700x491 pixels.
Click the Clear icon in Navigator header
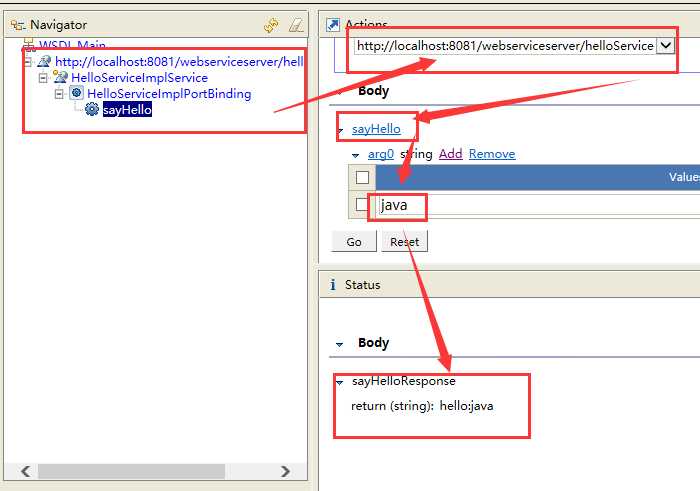(295, 24)
